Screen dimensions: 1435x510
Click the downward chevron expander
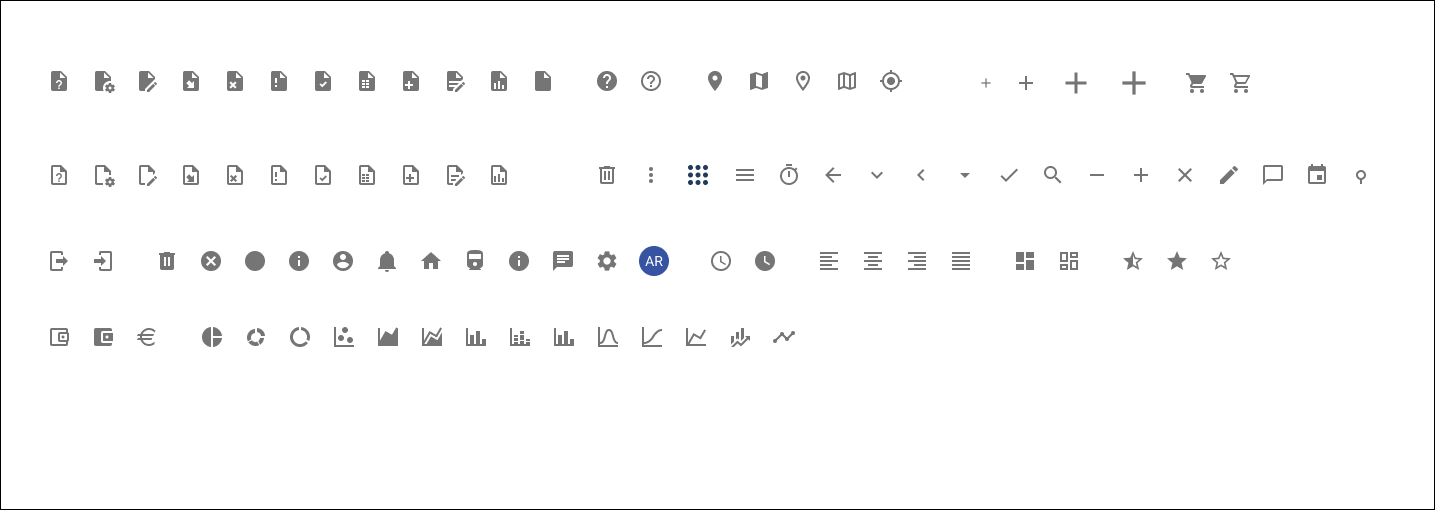pyautogui.click(x=877, y=175)
